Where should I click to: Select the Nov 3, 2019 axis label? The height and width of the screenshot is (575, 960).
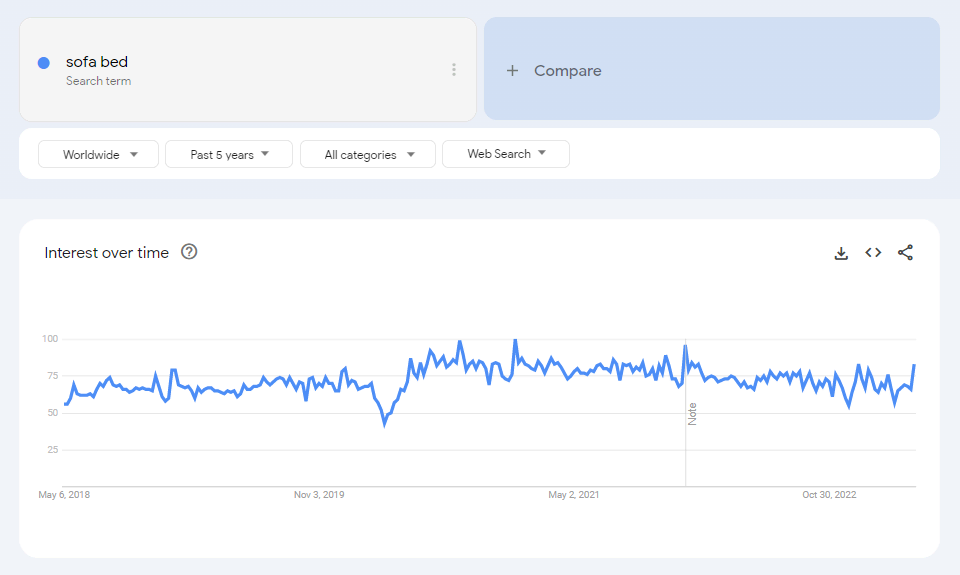(319, 494)
